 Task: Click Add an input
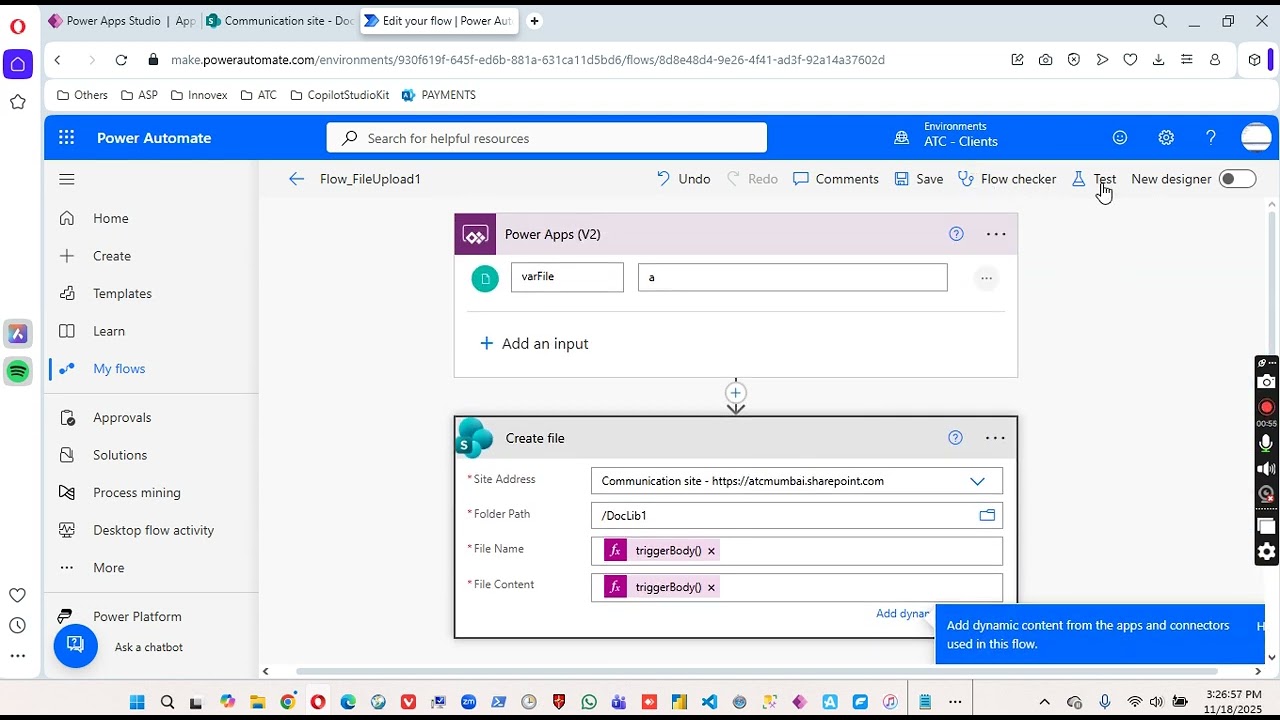click(x=534, y=344)
